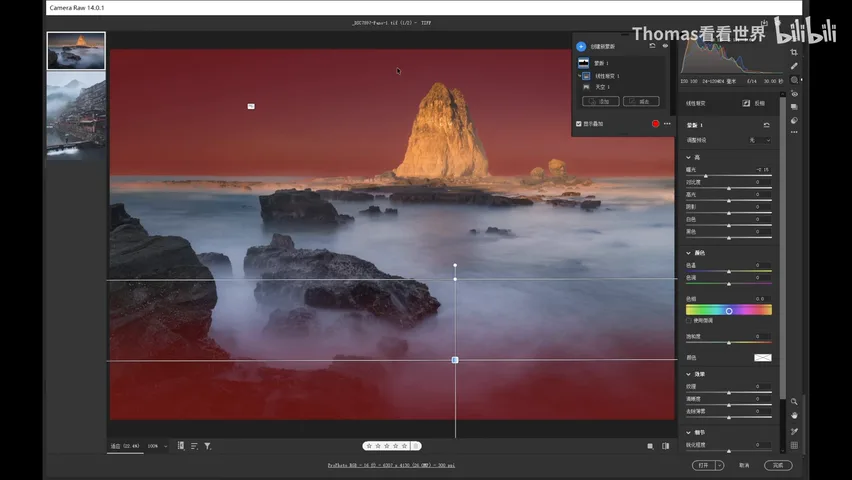Select the Crop tool icon
This screenshot has width=852, height=480.
(794, 53)
